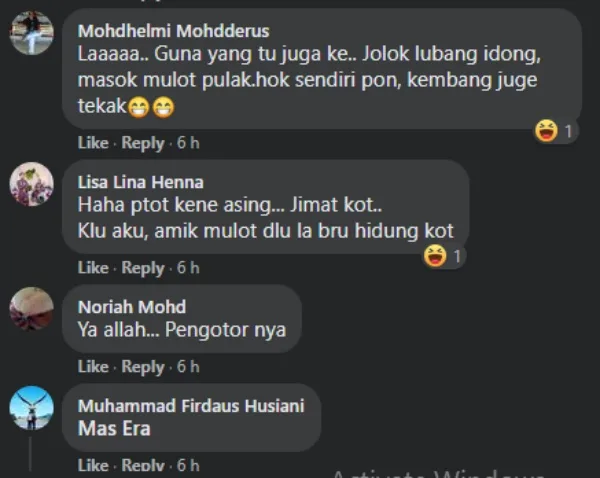This screenshot has height=478, width=600.
Task: Like Mohdhelmi Mohdderus's comment
Action: 93,143
